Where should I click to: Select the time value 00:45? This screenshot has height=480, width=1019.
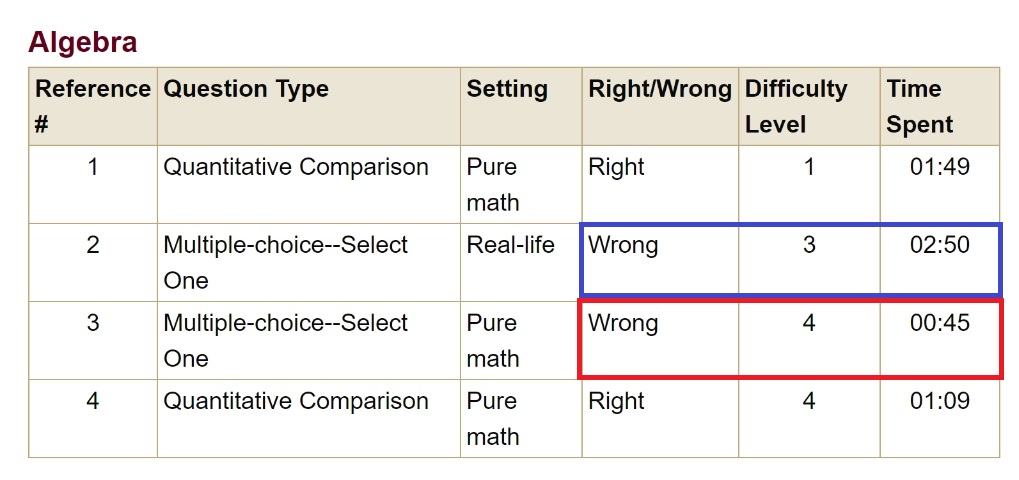(x=939, y=323)
